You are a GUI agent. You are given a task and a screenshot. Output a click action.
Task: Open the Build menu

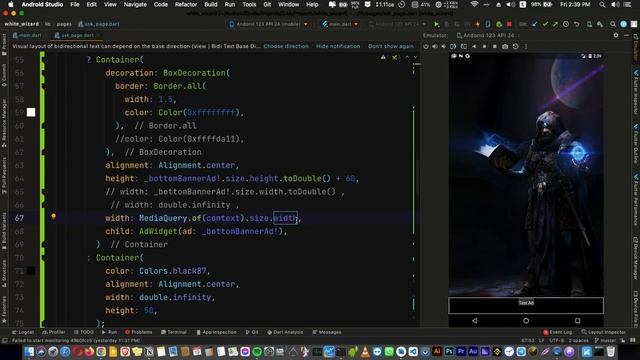click(211, 4)
